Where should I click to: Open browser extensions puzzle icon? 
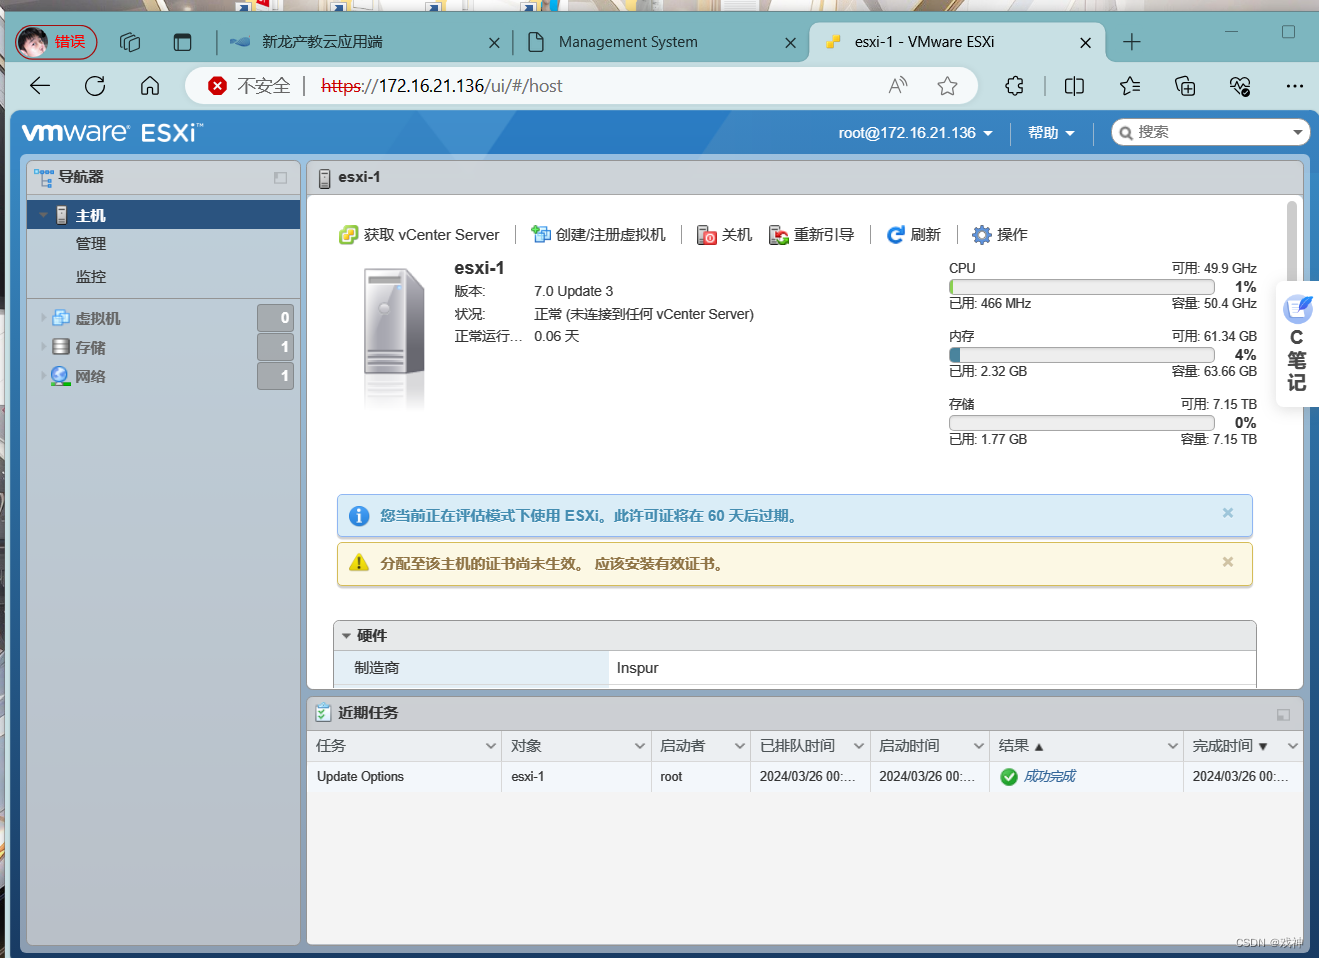[x=1014, y=86]
